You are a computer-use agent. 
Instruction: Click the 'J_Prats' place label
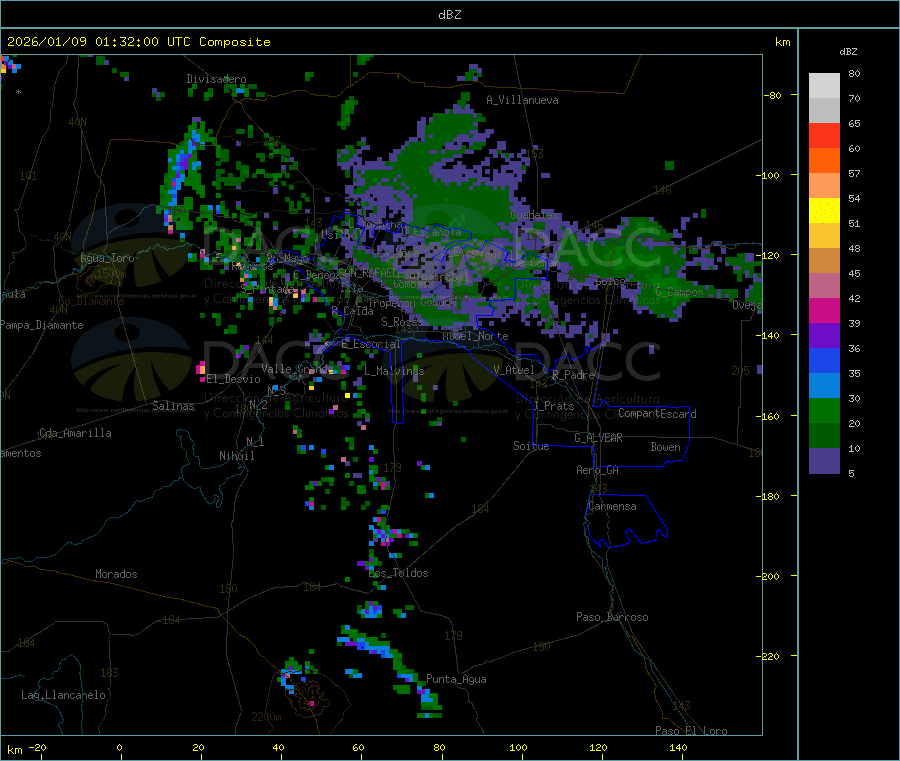(x=553, y=406)
